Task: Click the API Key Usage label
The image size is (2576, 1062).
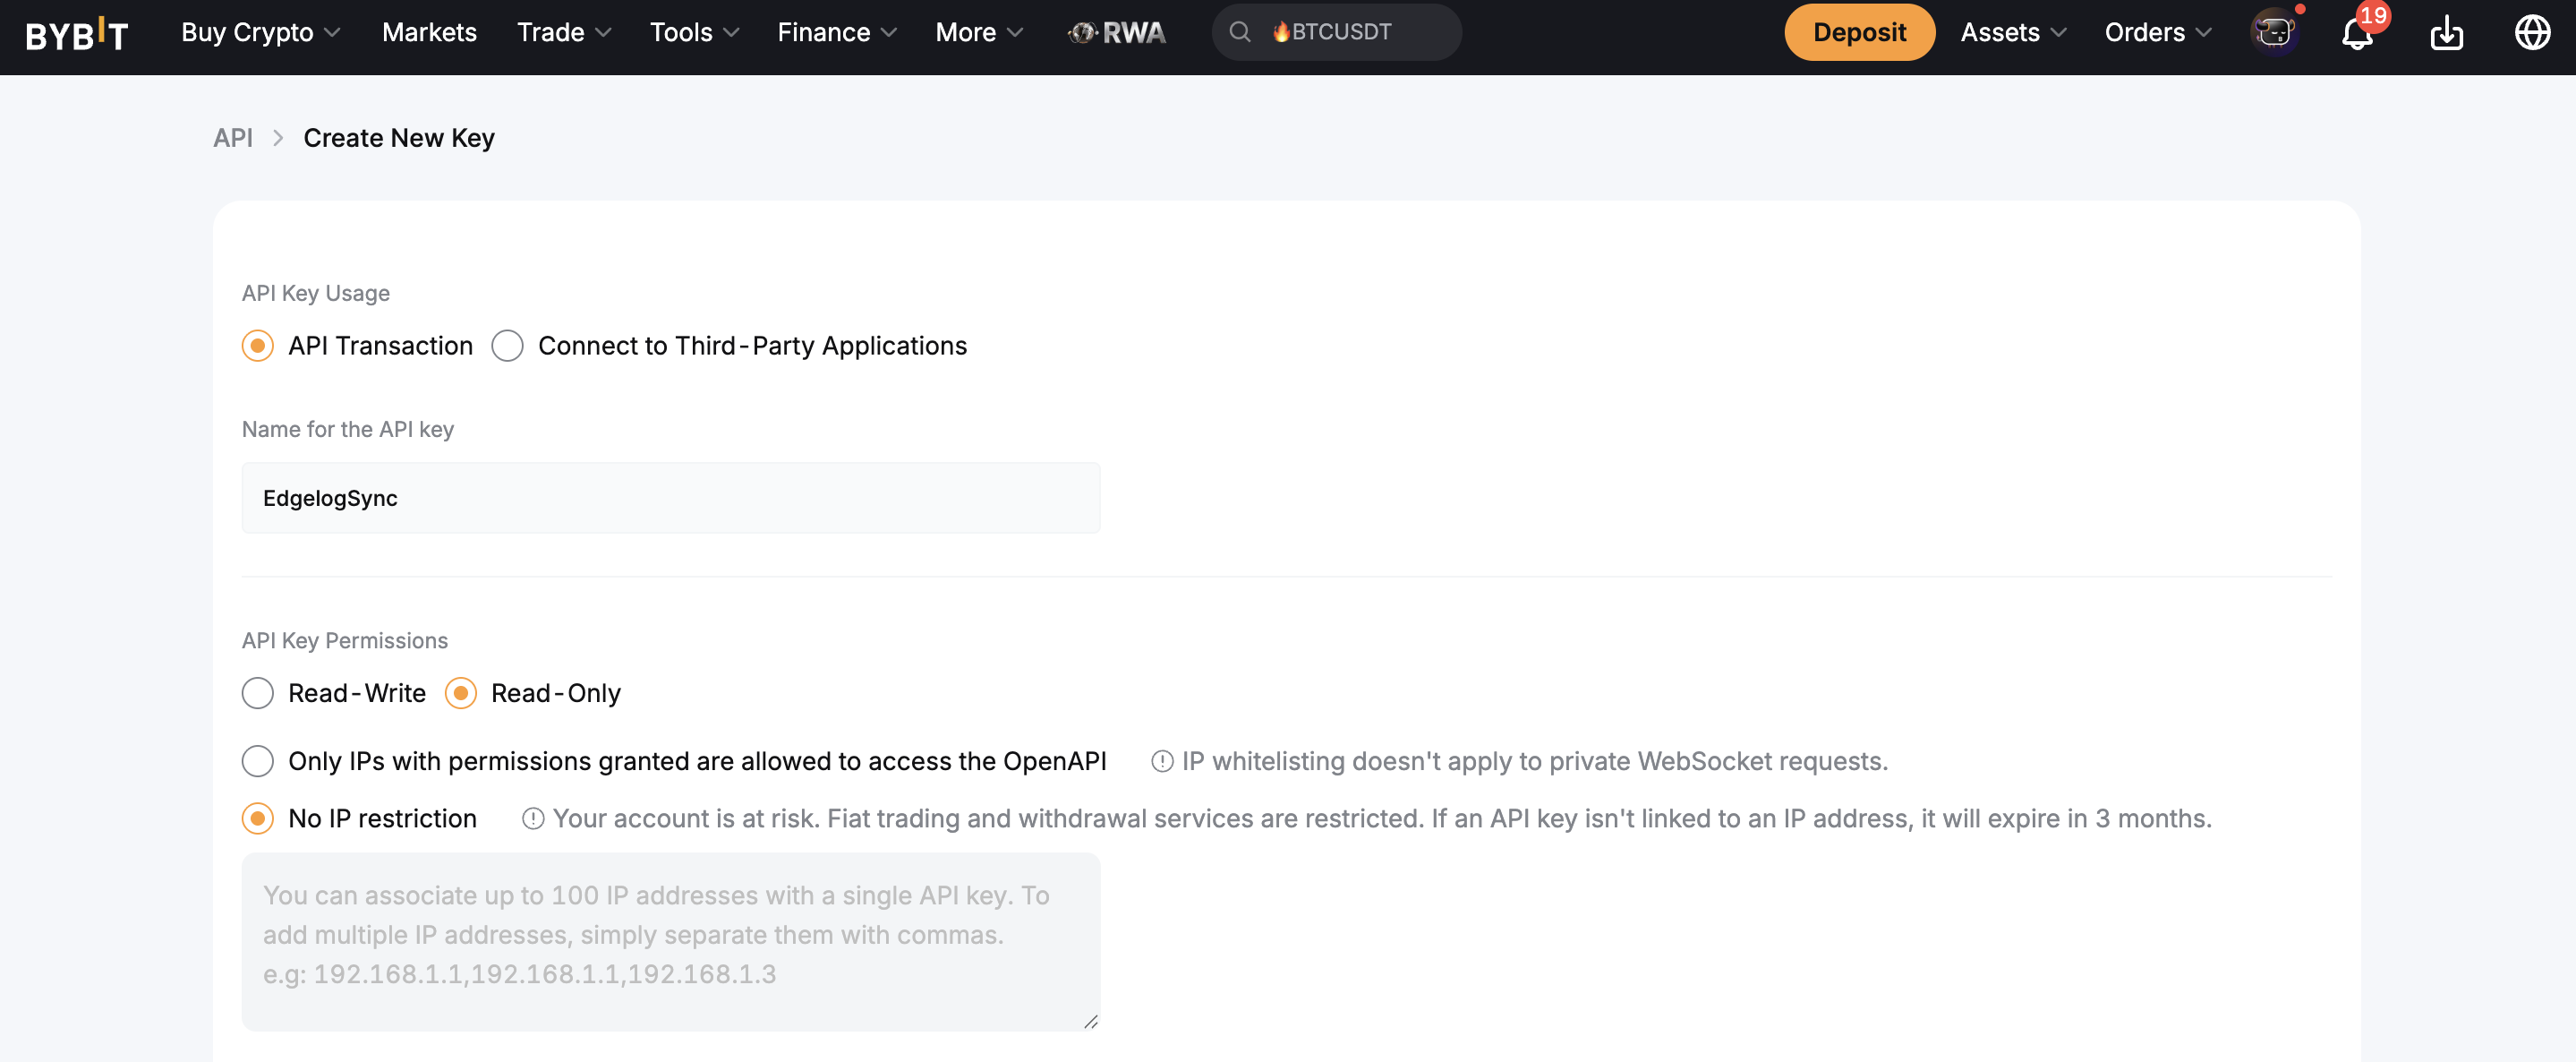Action: click(x=316, y=293)
